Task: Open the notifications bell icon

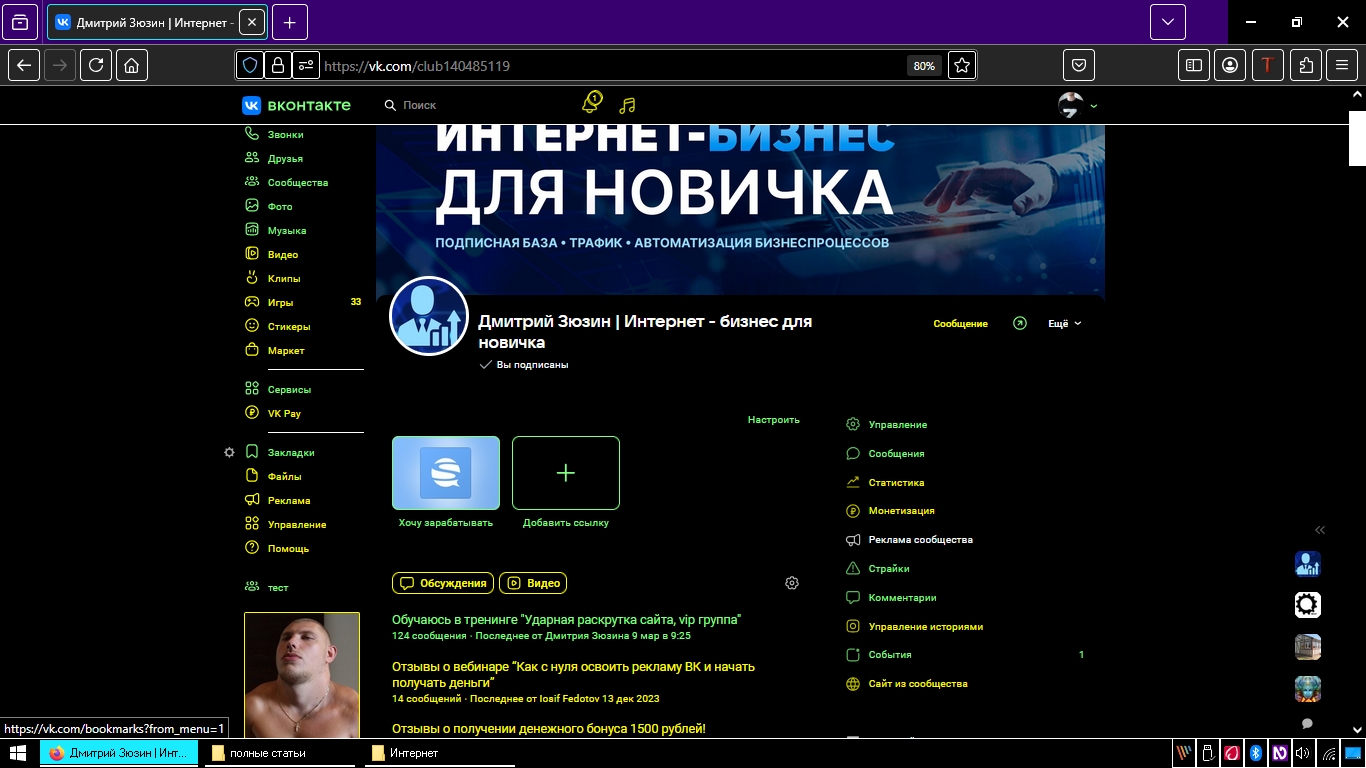Action: click(x=591, y=104)
